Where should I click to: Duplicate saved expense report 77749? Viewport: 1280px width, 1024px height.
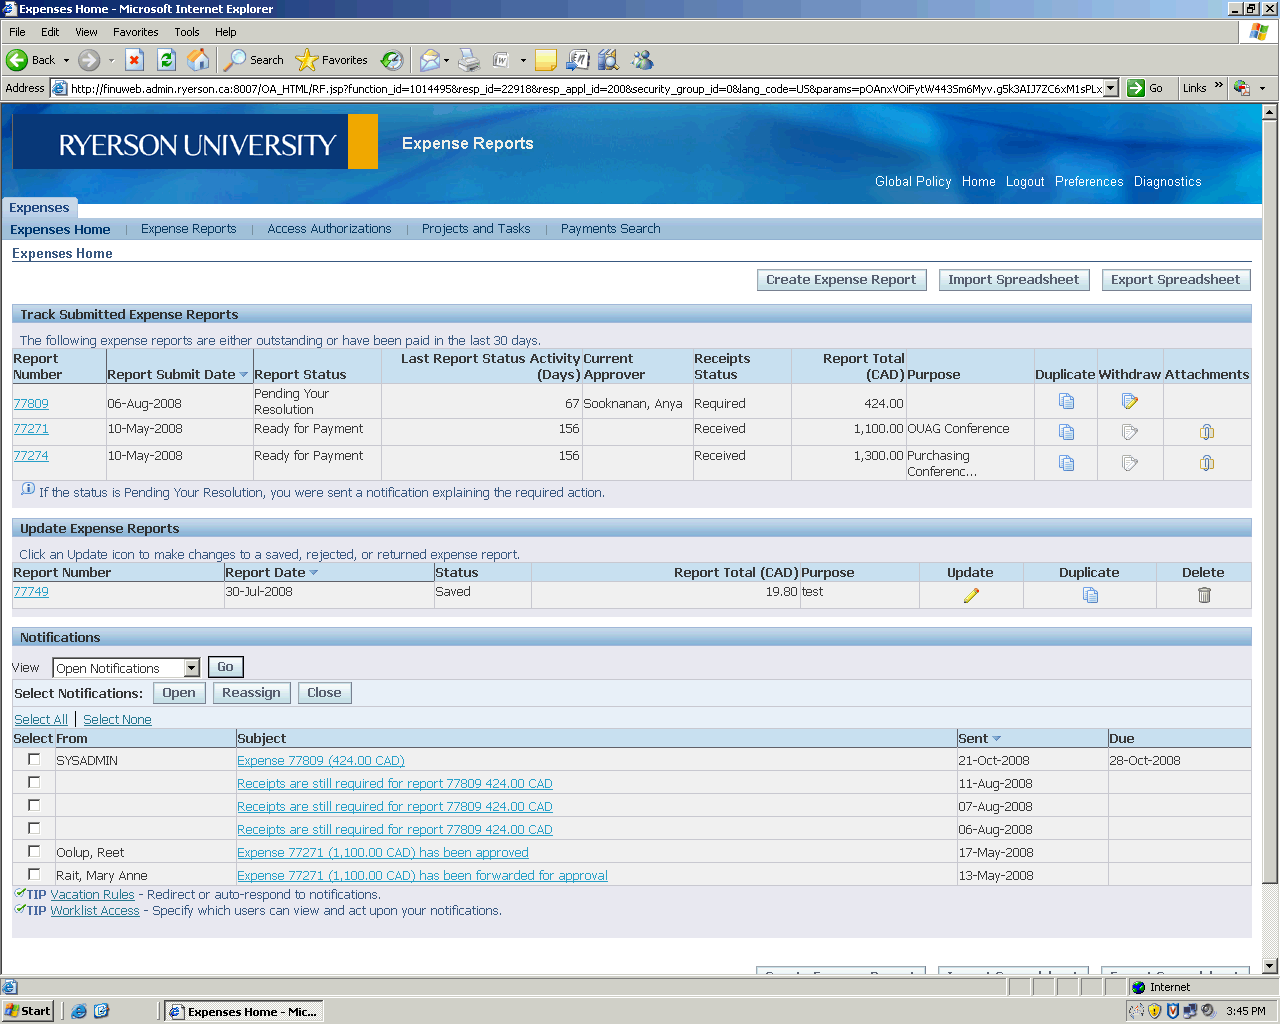coord(1089,595)
